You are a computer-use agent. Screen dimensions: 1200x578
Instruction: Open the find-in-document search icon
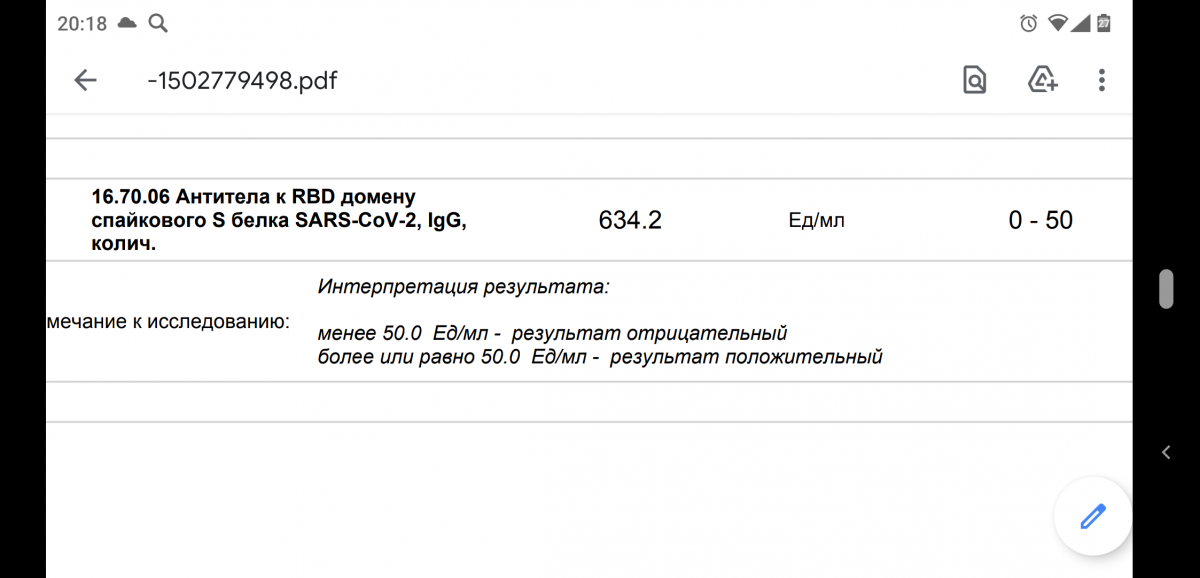[x=974, y=81]
